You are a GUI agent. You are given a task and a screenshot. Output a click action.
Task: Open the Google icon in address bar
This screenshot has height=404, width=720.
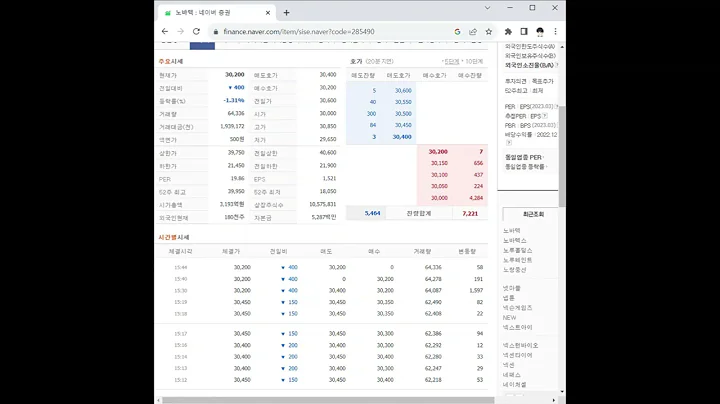(457, 32)
